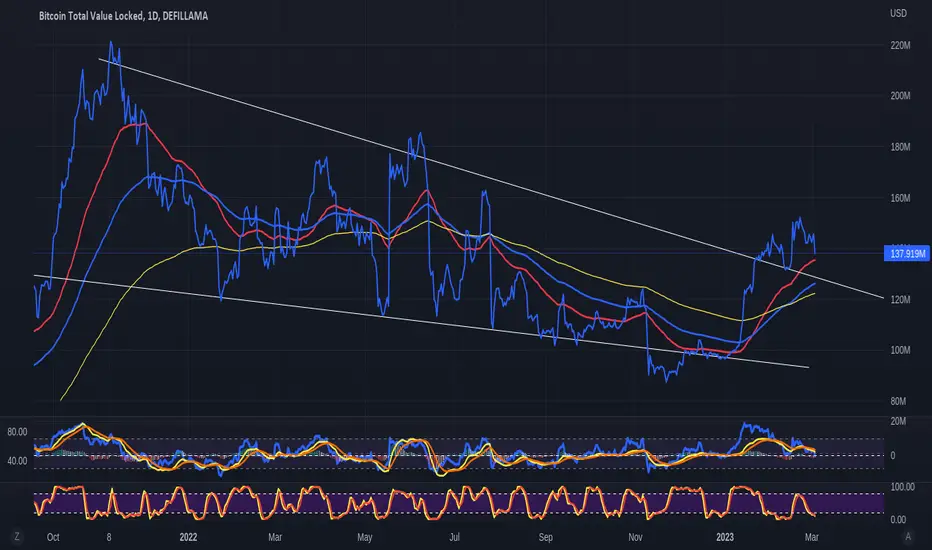This screenshot has height=550, width=932.
Task: Click the May label on time axis
Action: pos(364,537)
